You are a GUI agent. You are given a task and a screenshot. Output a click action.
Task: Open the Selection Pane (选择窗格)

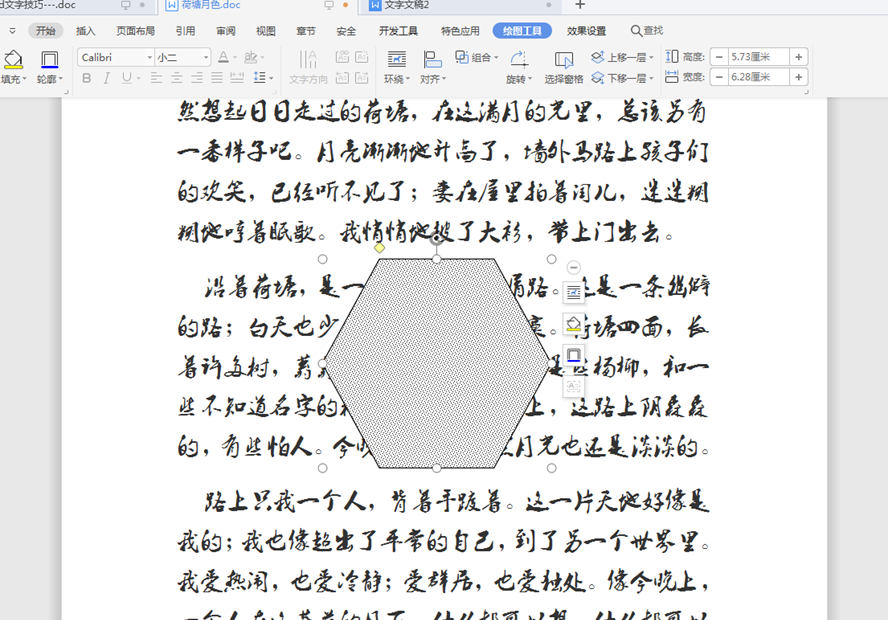[x=563, y=68]
